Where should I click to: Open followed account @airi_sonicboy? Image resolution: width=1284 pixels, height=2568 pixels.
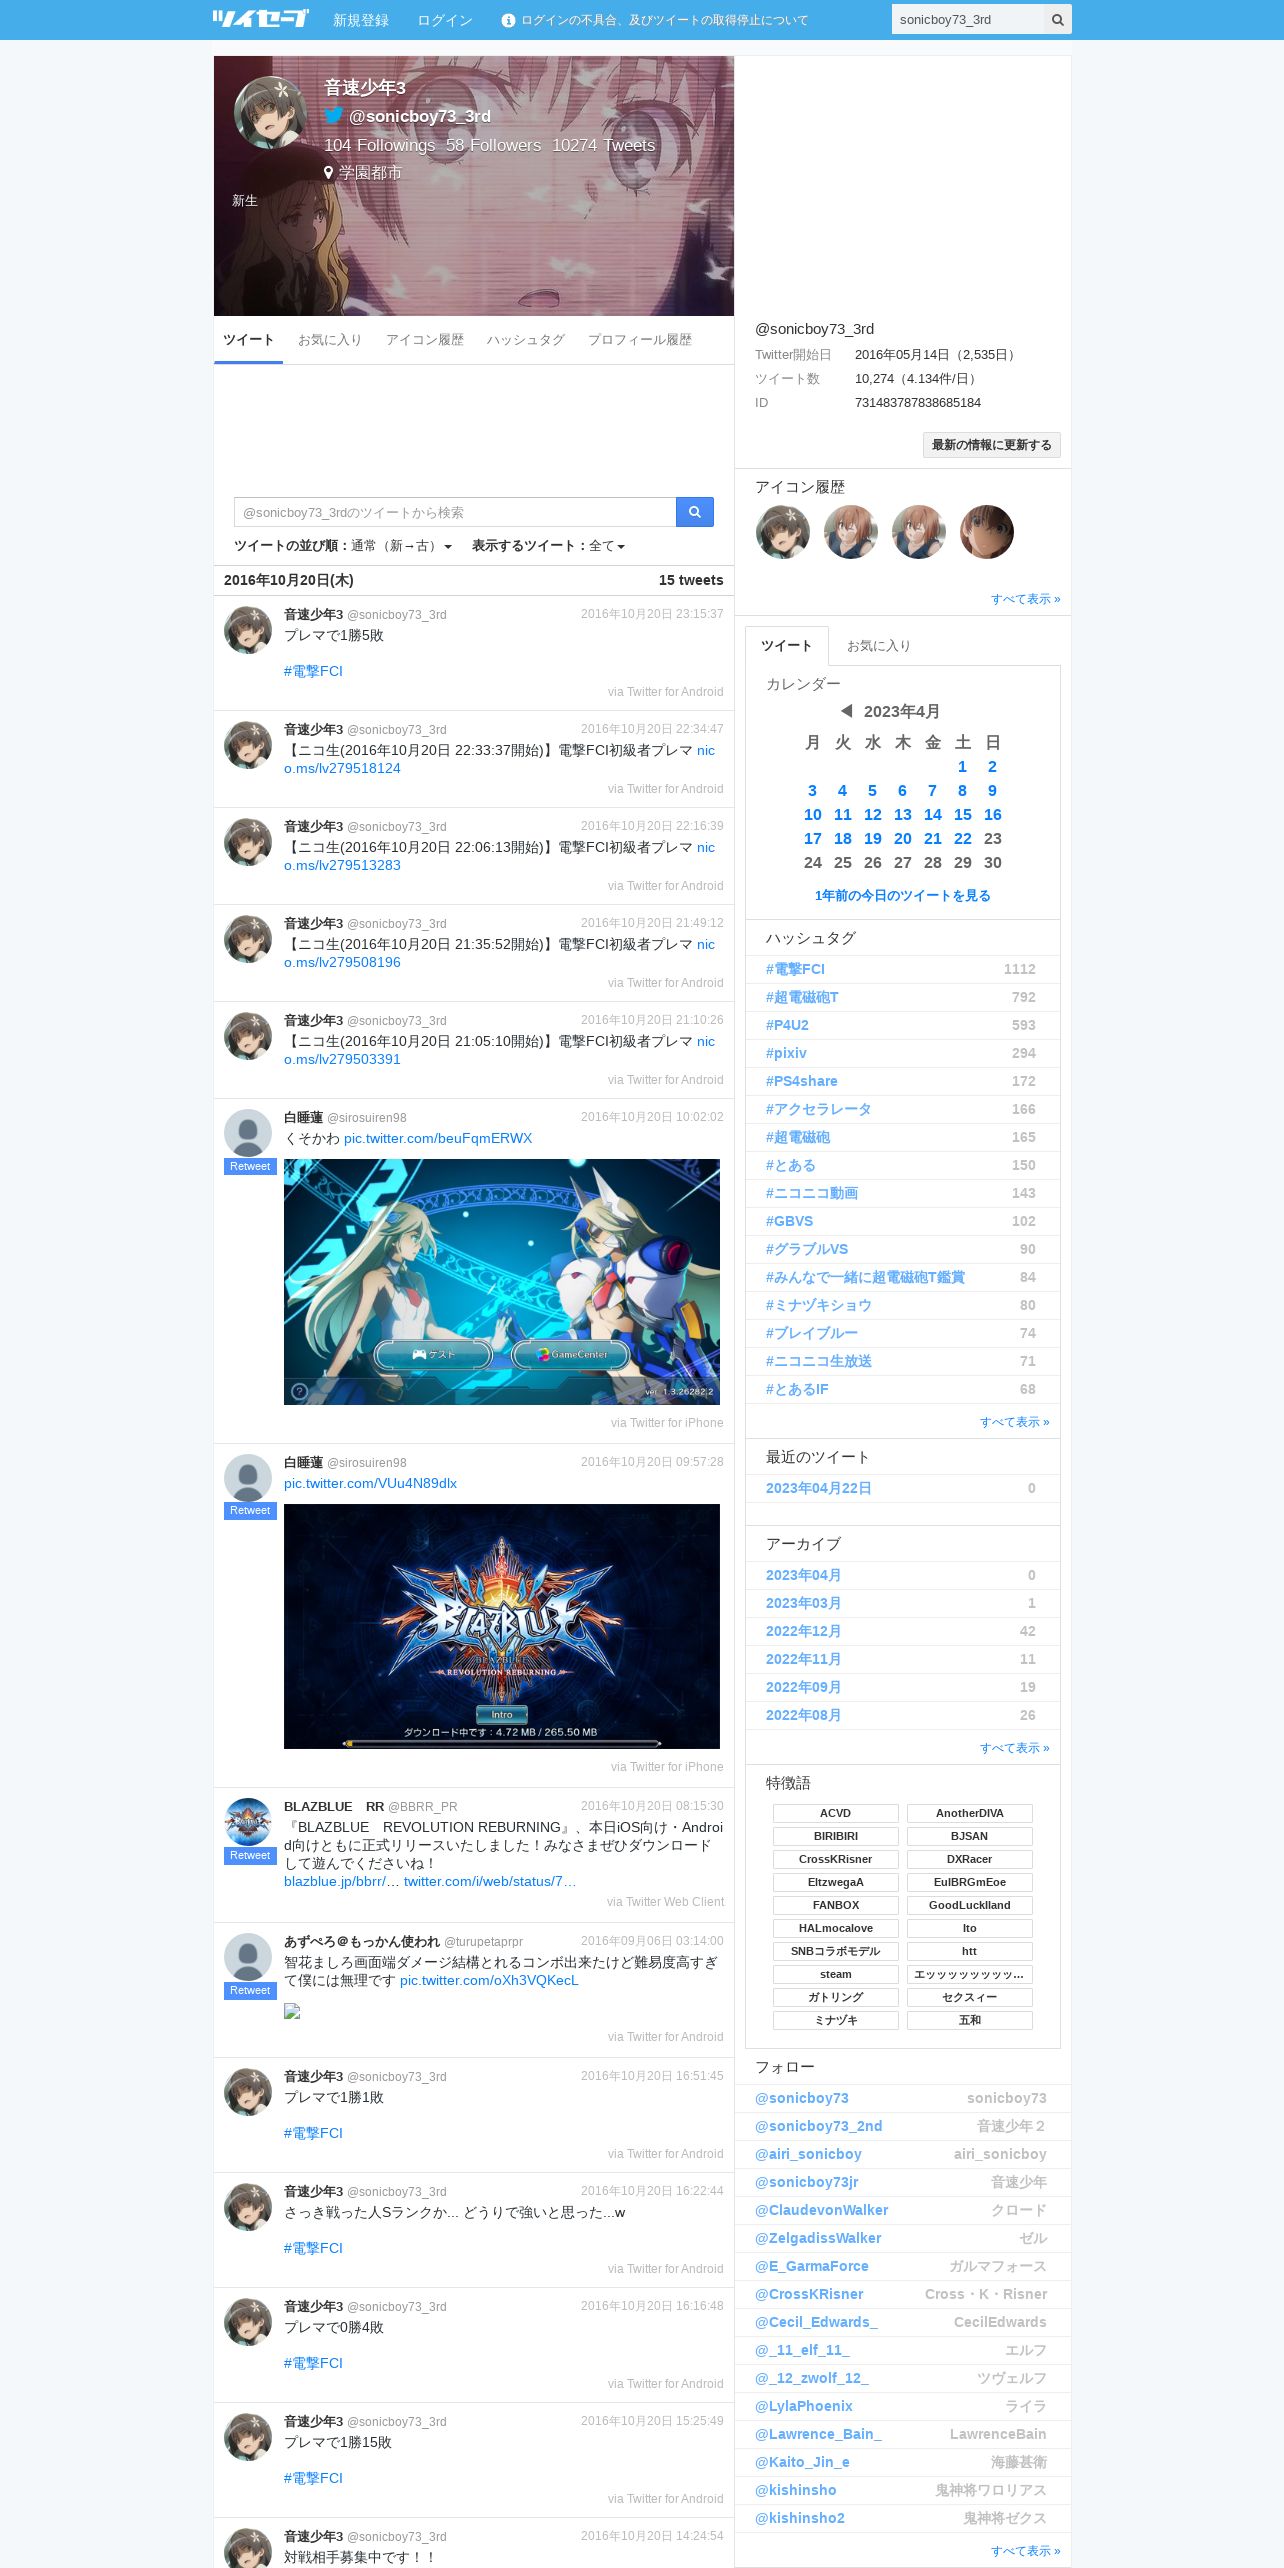tap(808, 2154)
